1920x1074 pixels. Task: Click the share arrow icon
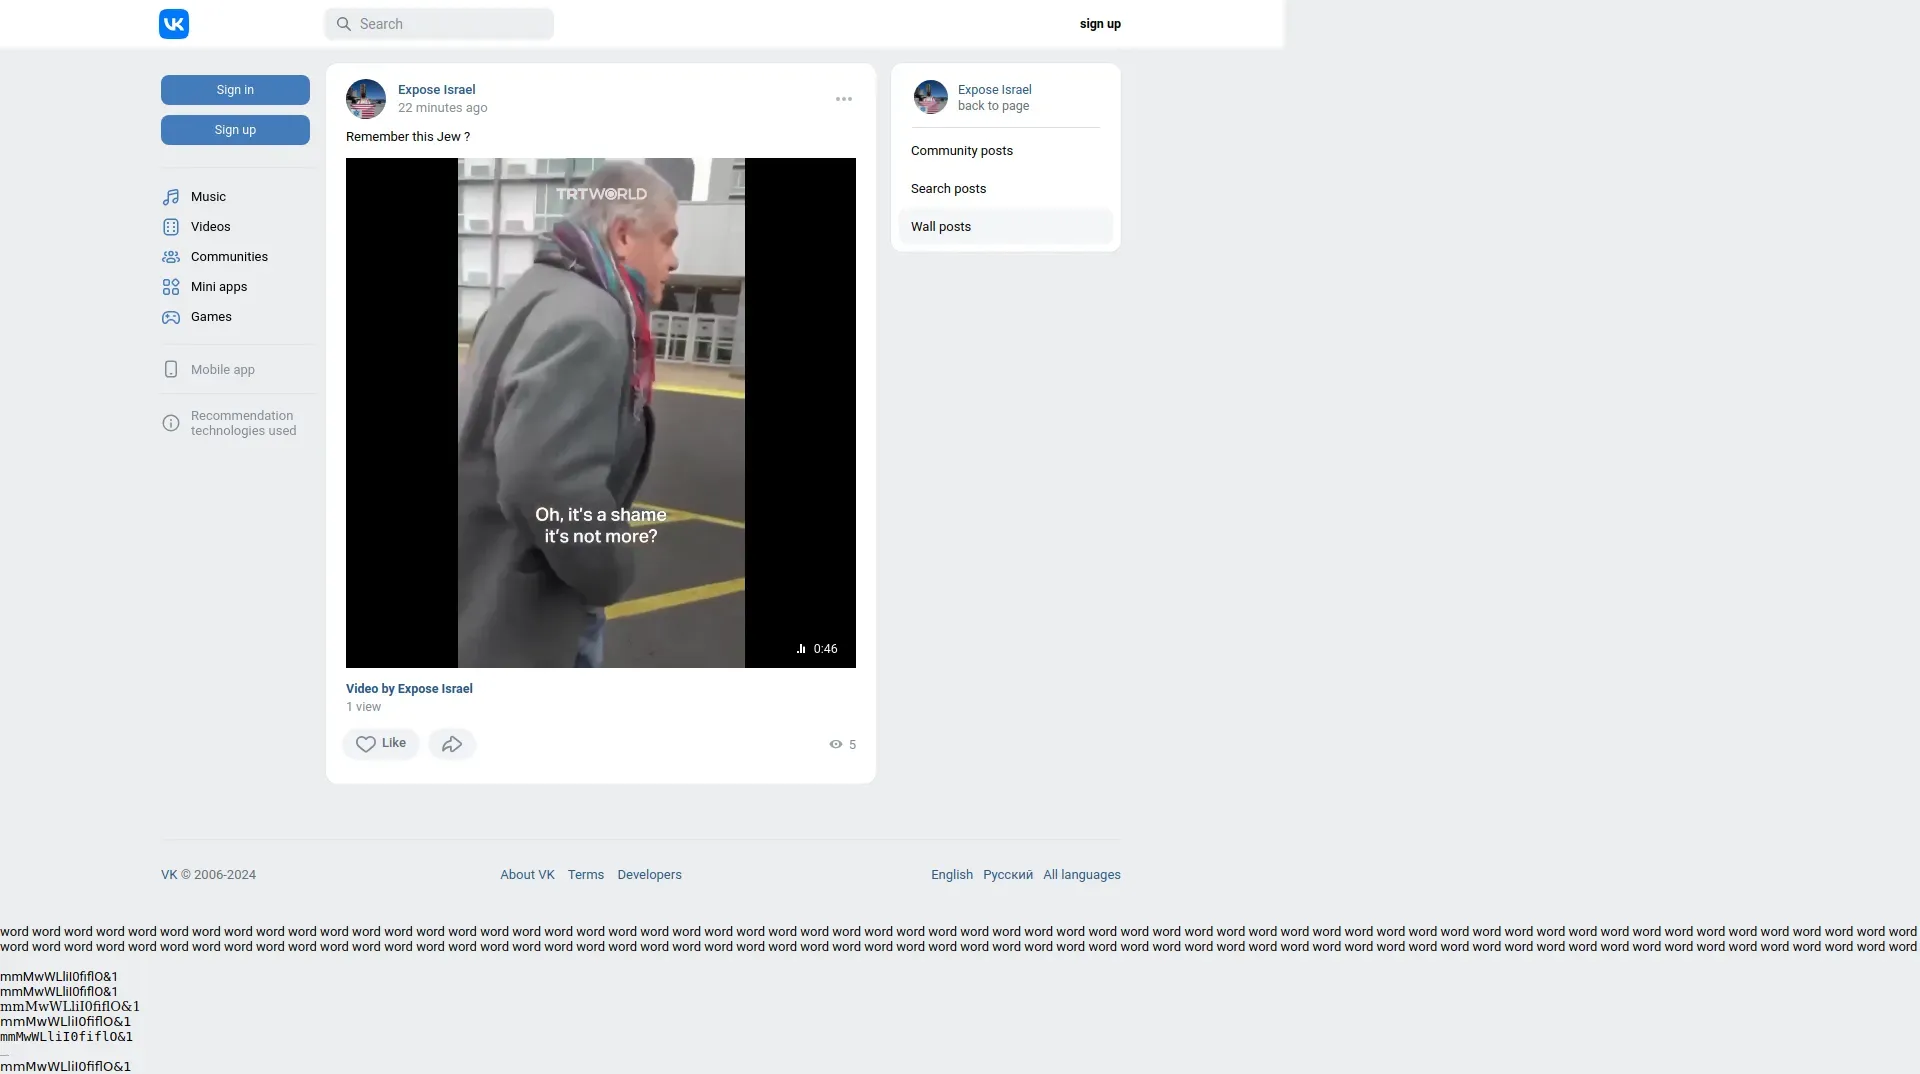pos(452,744)
